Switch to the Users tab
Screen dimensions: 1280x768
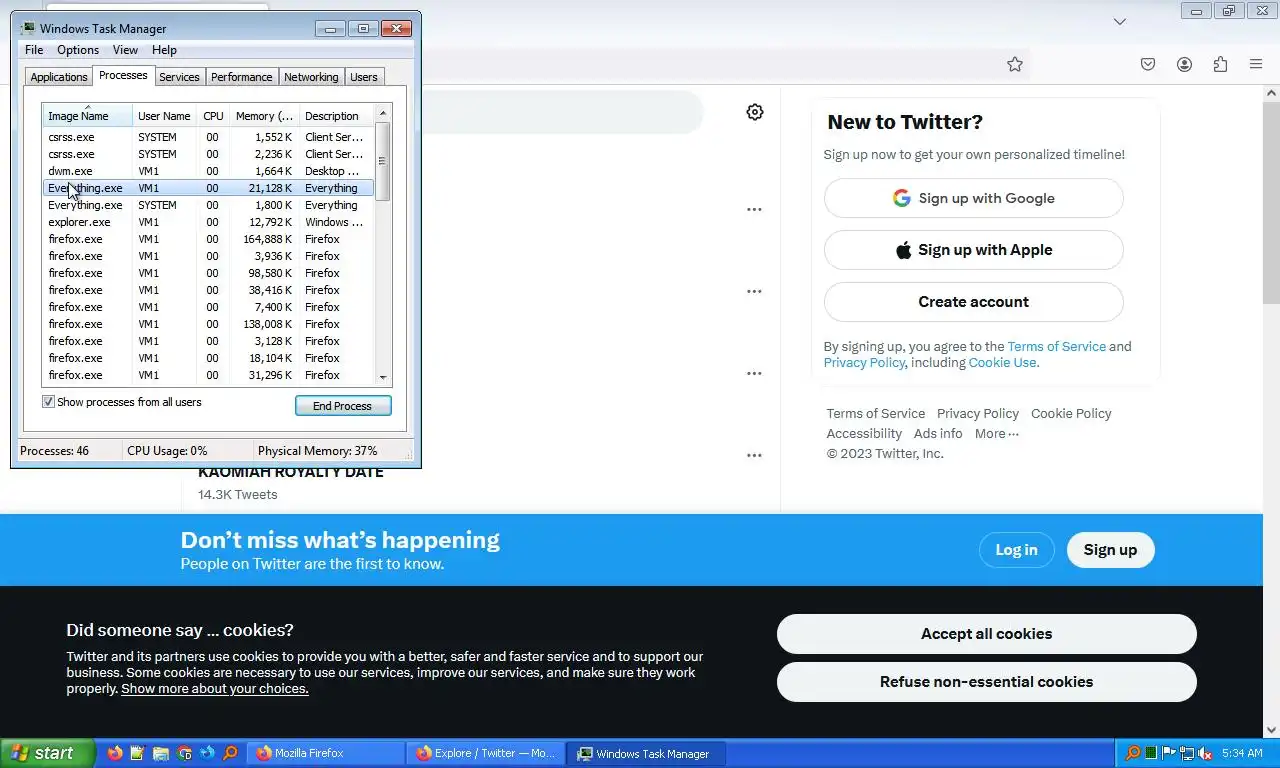coord(364,77)
